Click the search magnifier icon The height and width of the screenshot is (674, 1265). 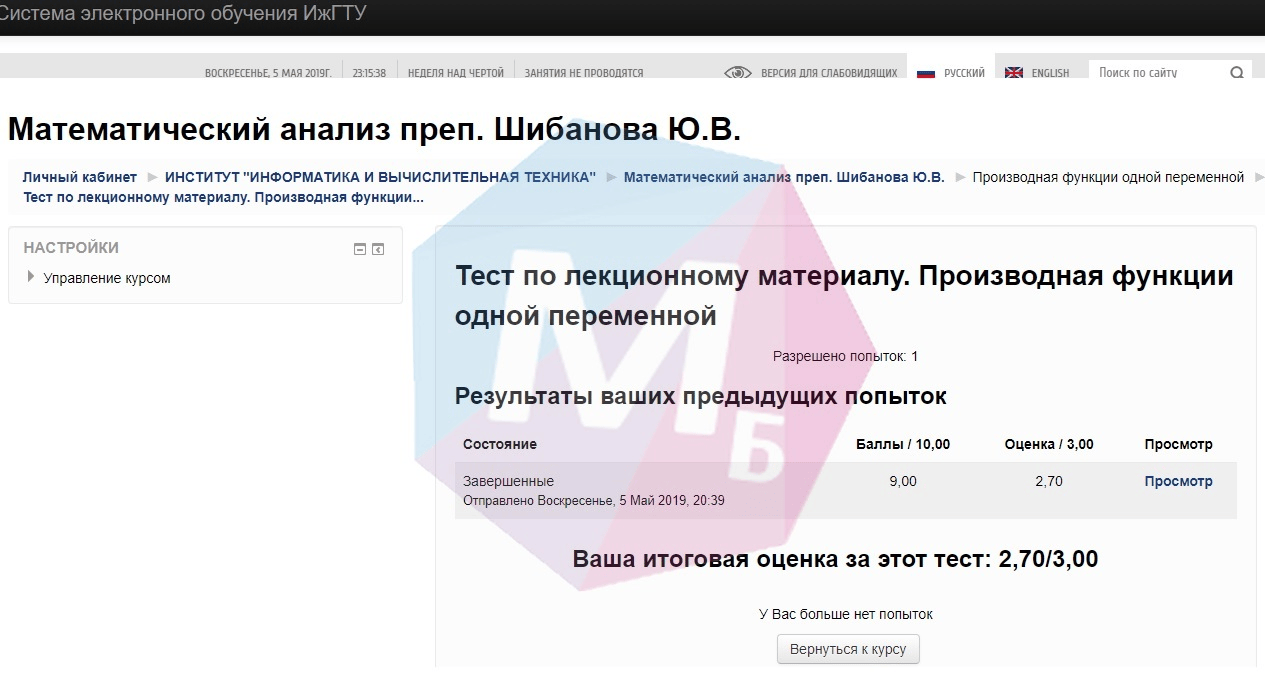click(1237, 73)
